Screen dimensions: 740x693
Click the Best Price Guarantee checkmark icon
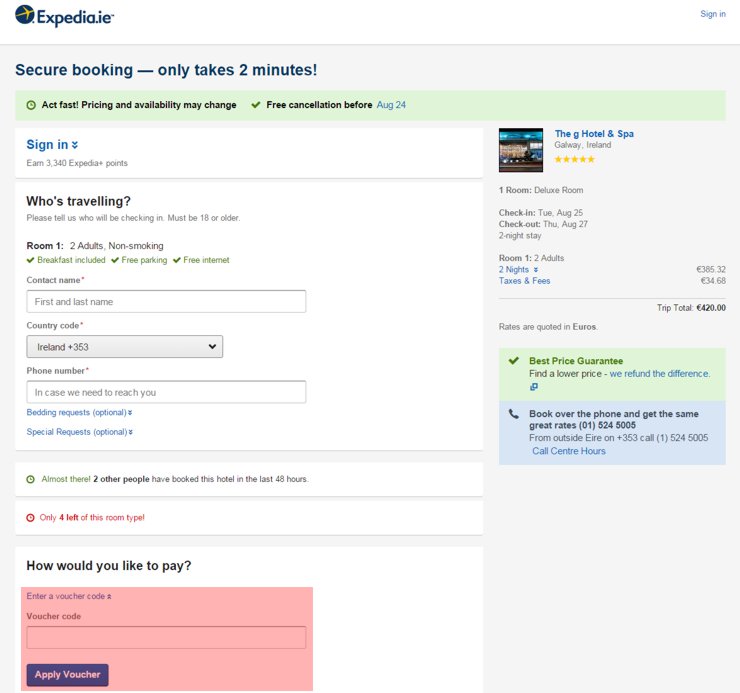point(513,361)
